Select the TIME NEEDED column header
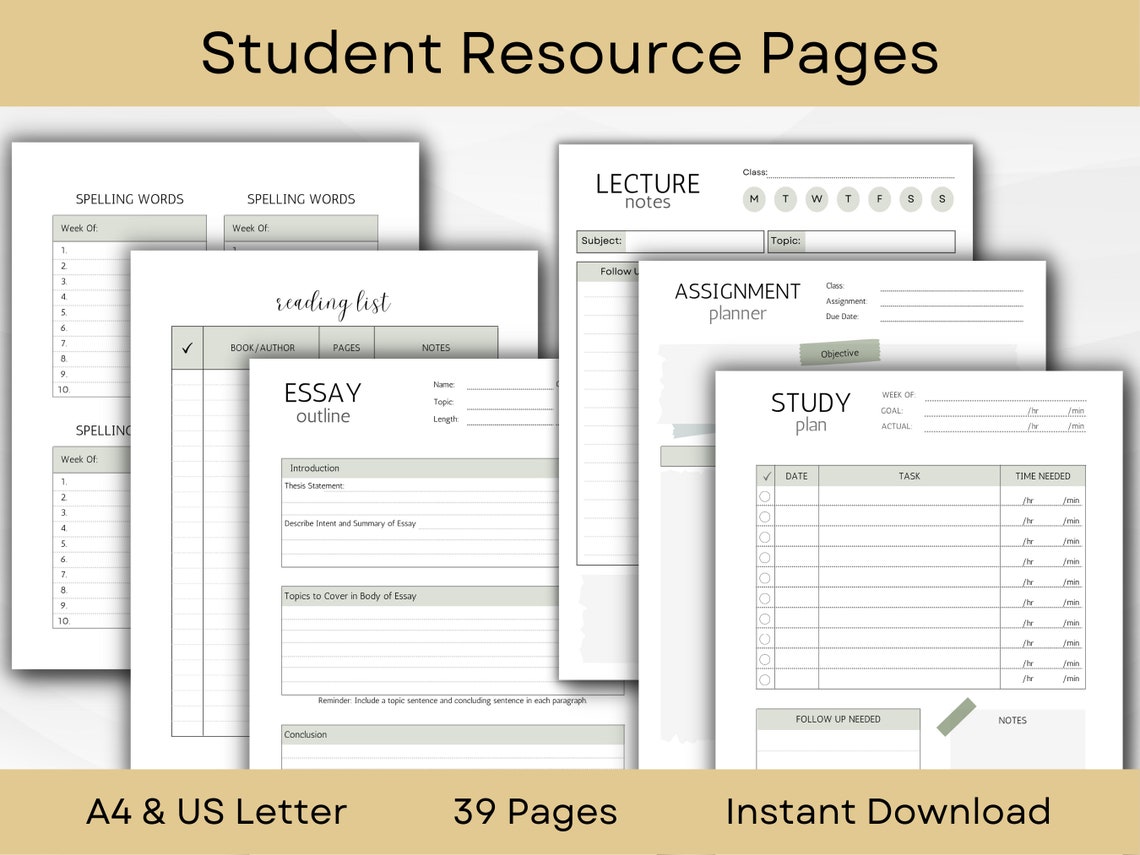The image size is (1140, 855). pos(1044,476)
